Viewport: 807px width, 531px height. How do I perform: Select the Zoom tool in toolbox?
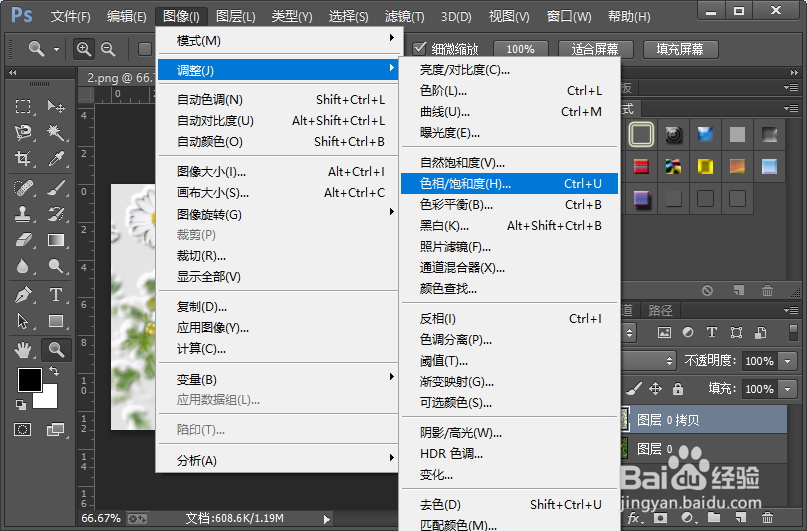click(x=56, y=350)
